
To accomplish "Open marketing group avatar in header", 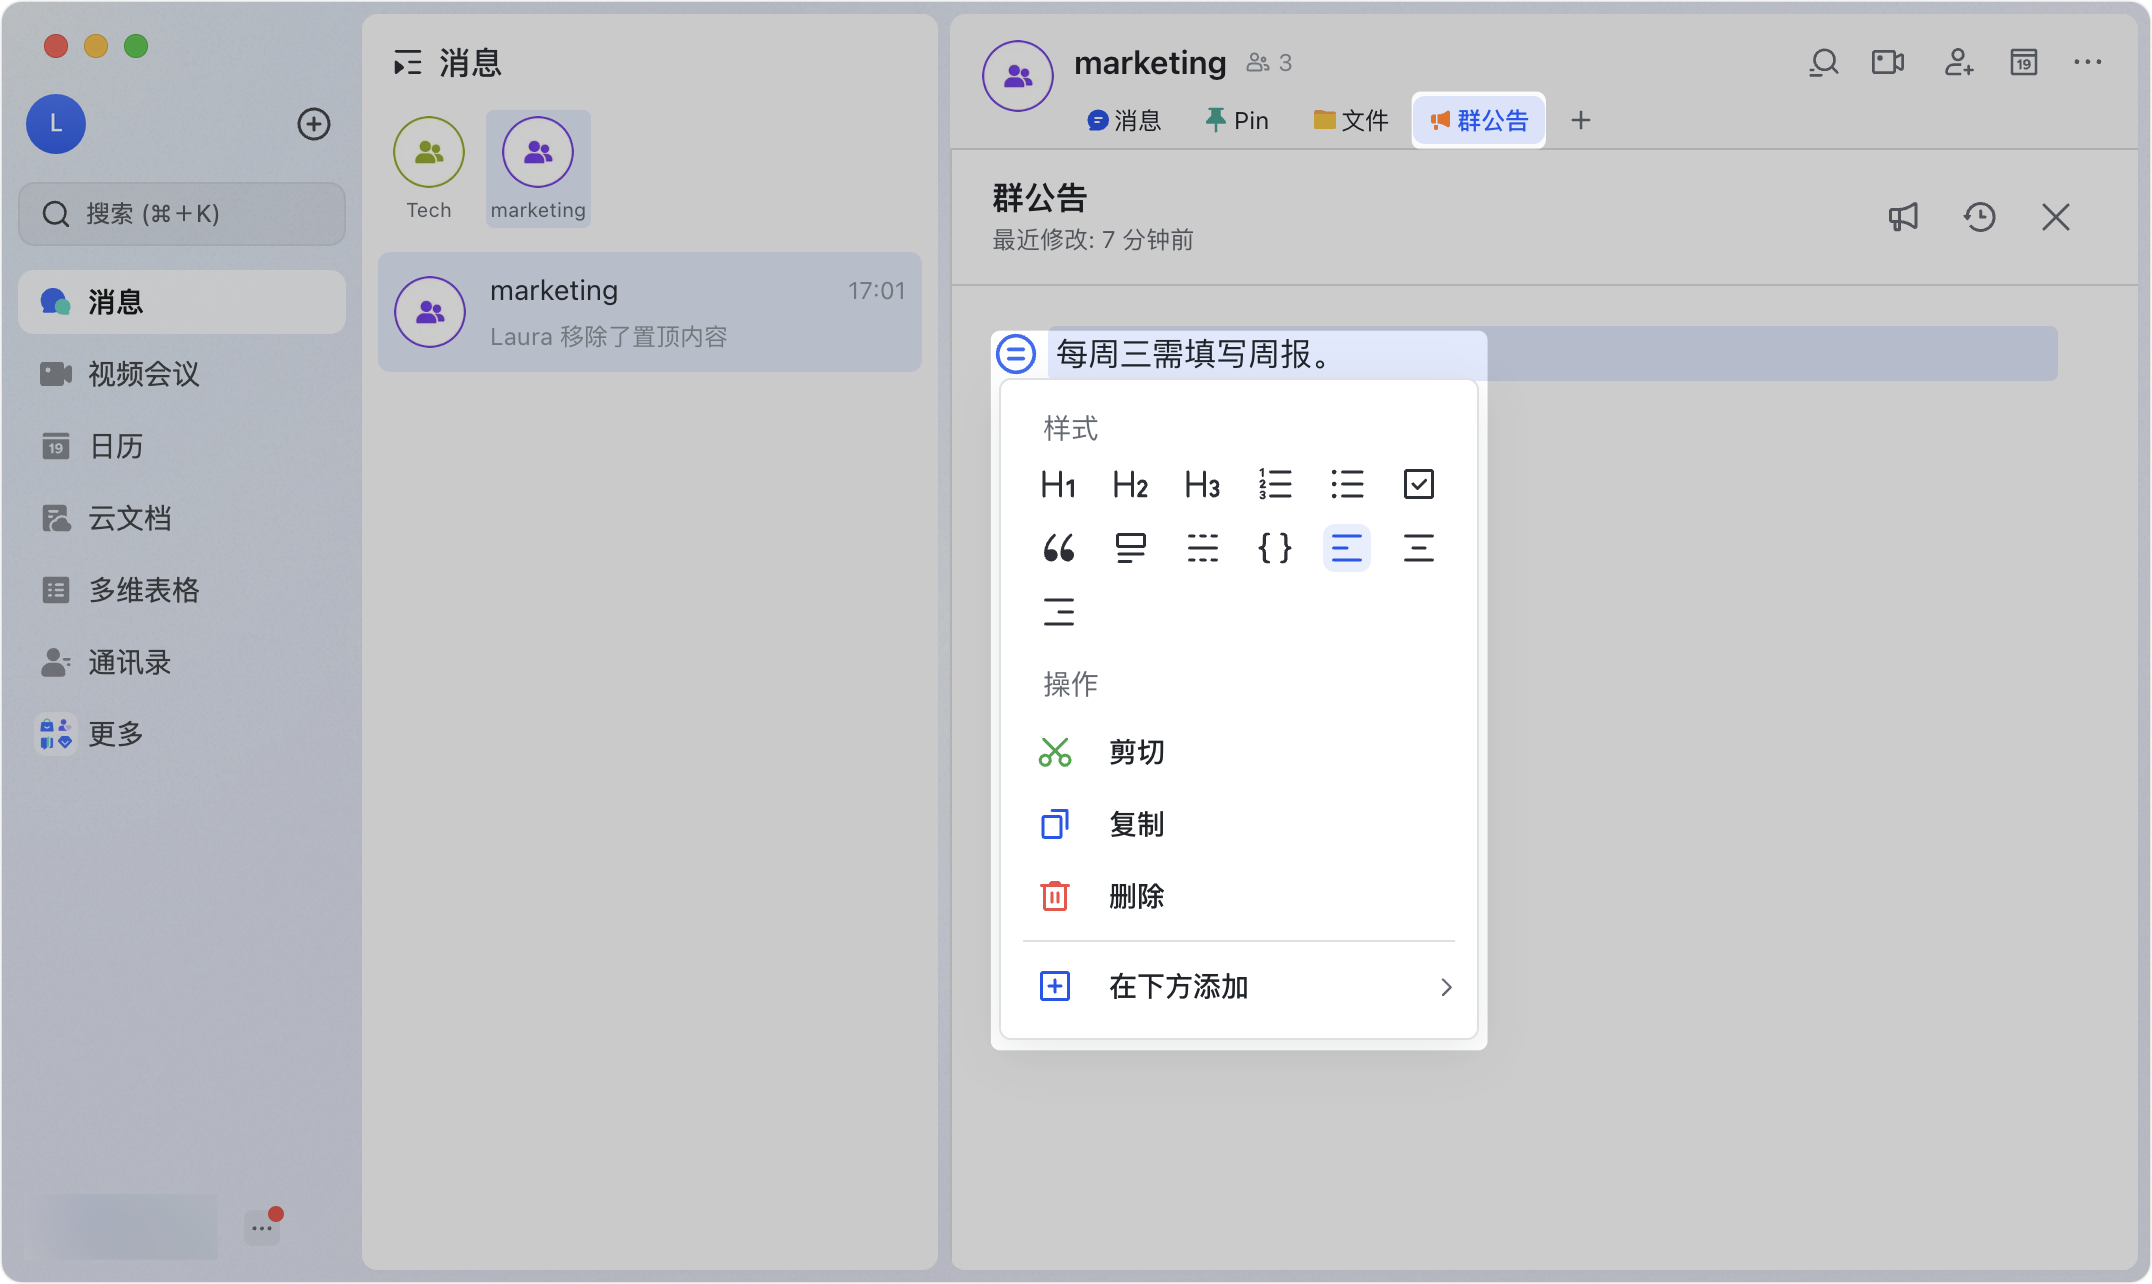I will click(1018, 76).
